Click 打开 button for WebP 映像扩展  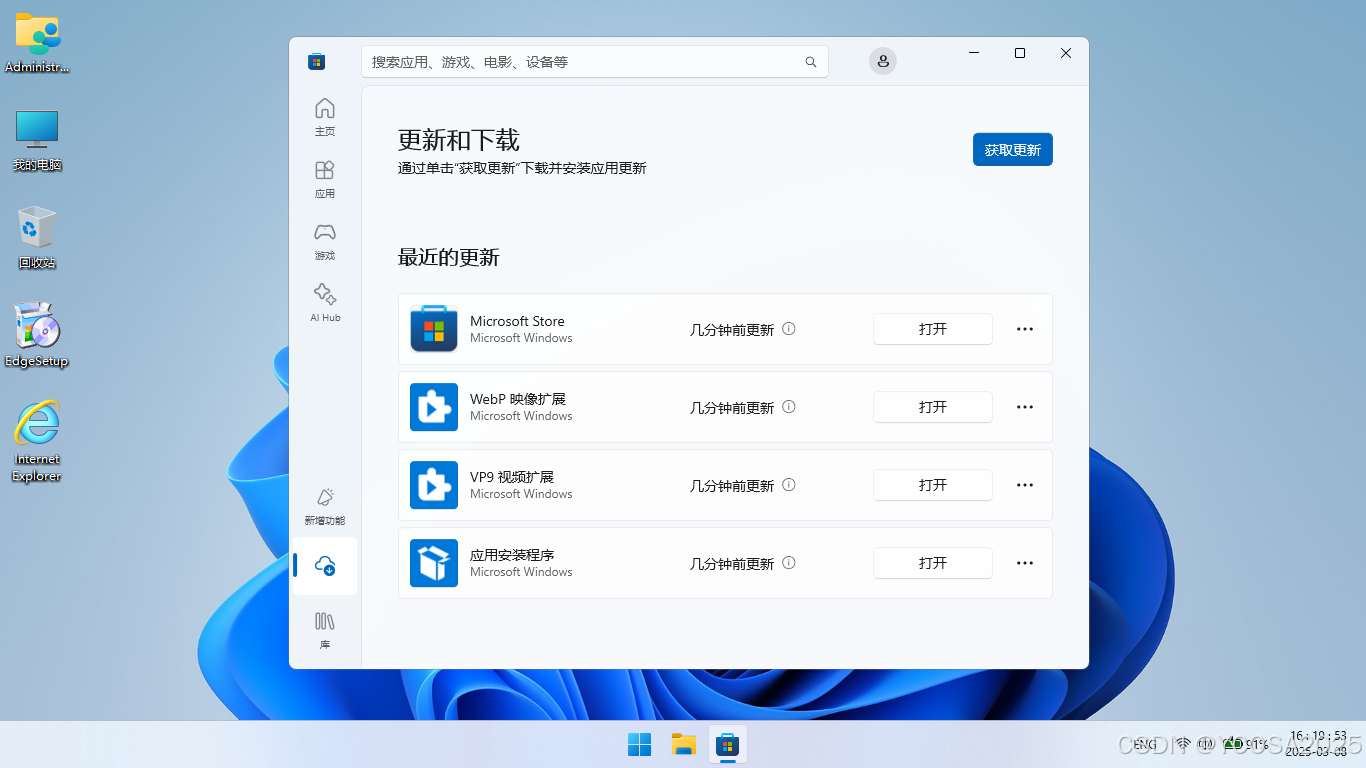pos(933,407)
